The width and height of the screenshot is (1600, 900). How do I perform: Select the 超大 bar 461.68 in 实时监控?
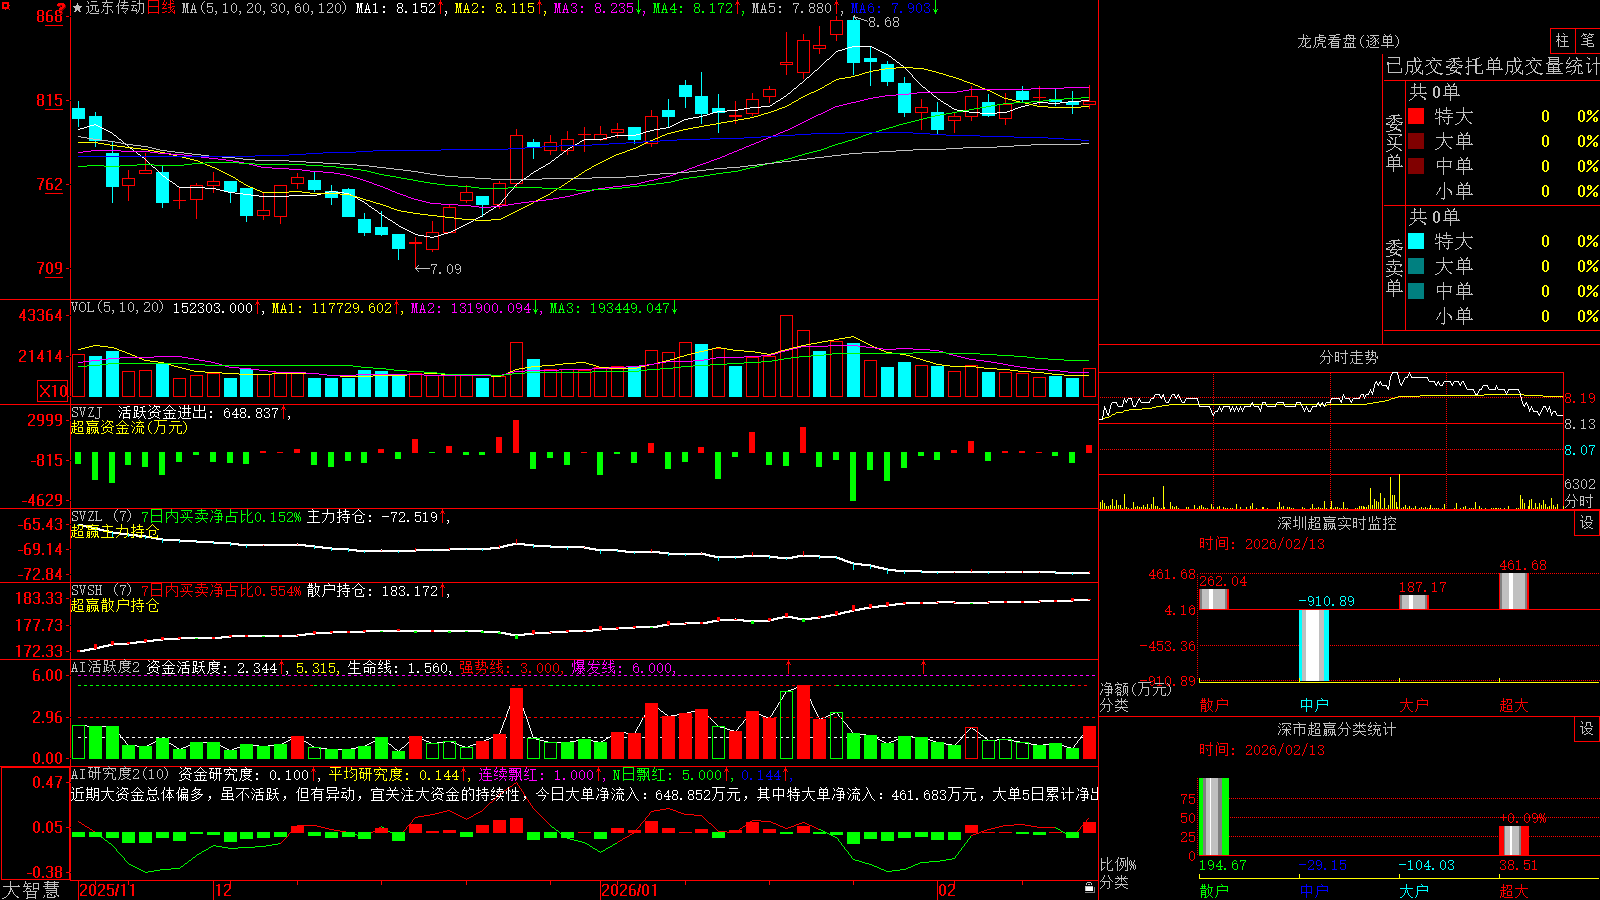[x=1514, y=591]
